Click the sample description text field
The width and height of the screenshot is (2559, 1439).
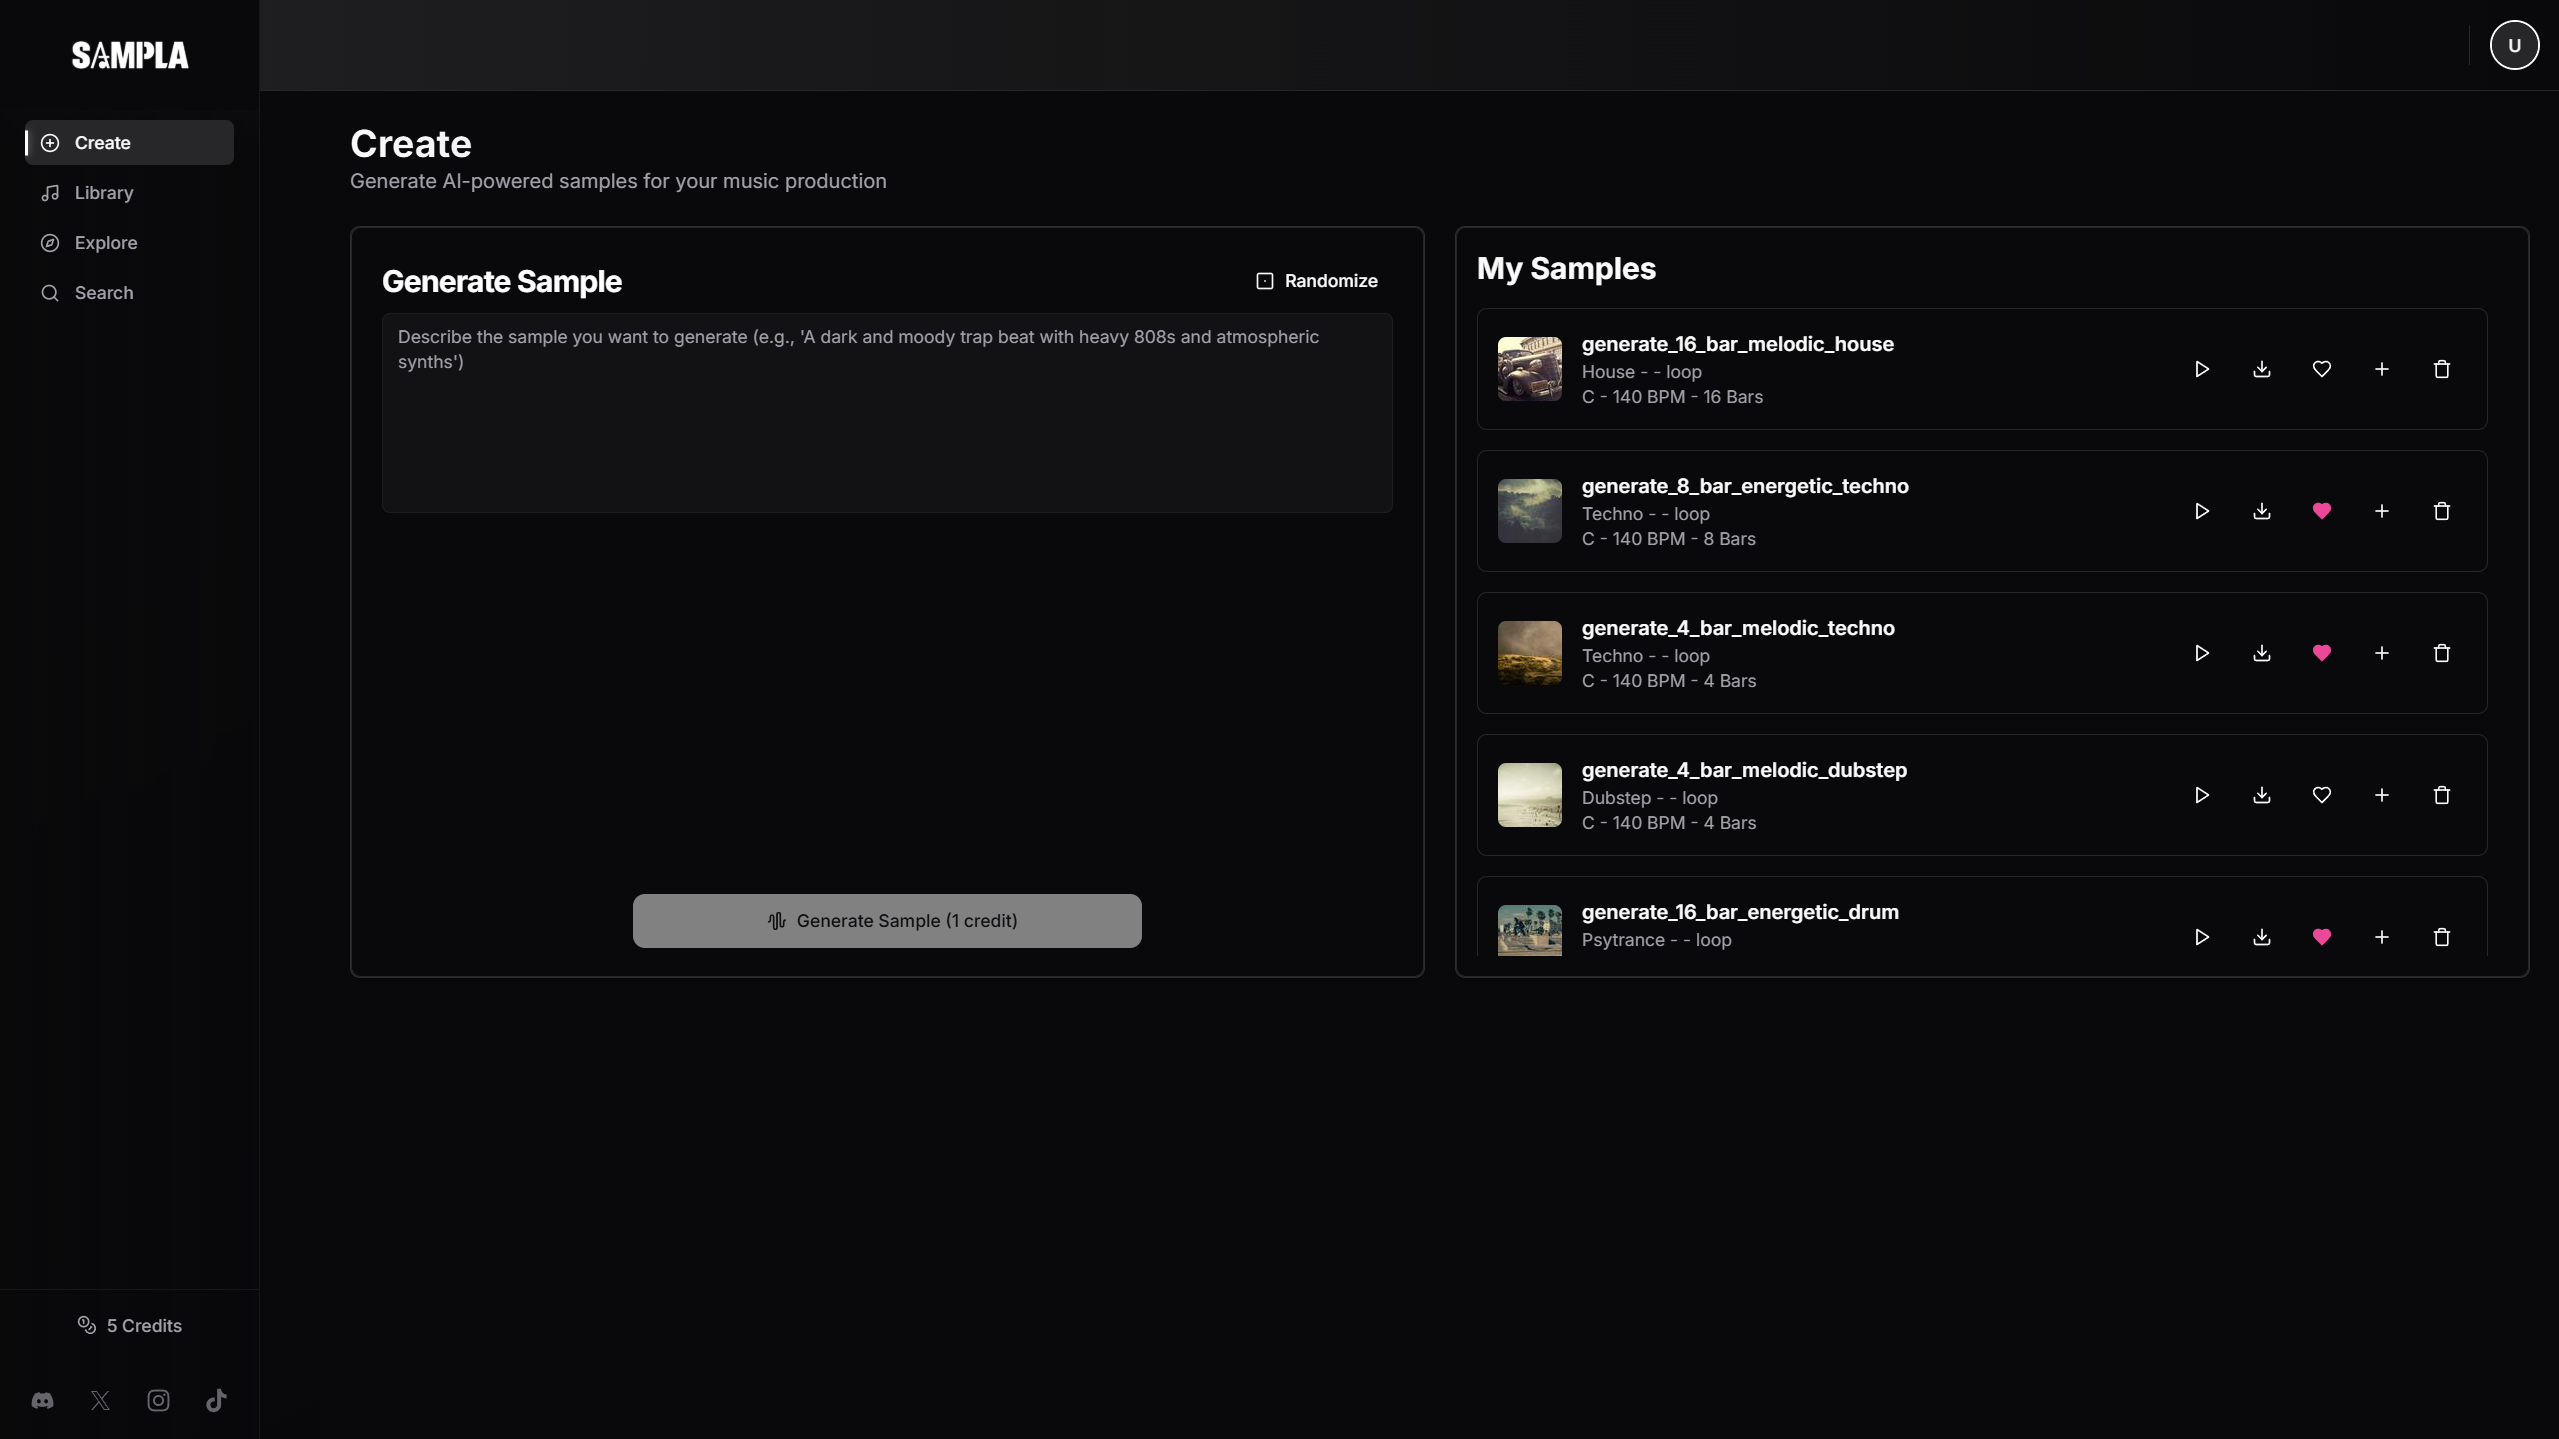pos(886,412)
